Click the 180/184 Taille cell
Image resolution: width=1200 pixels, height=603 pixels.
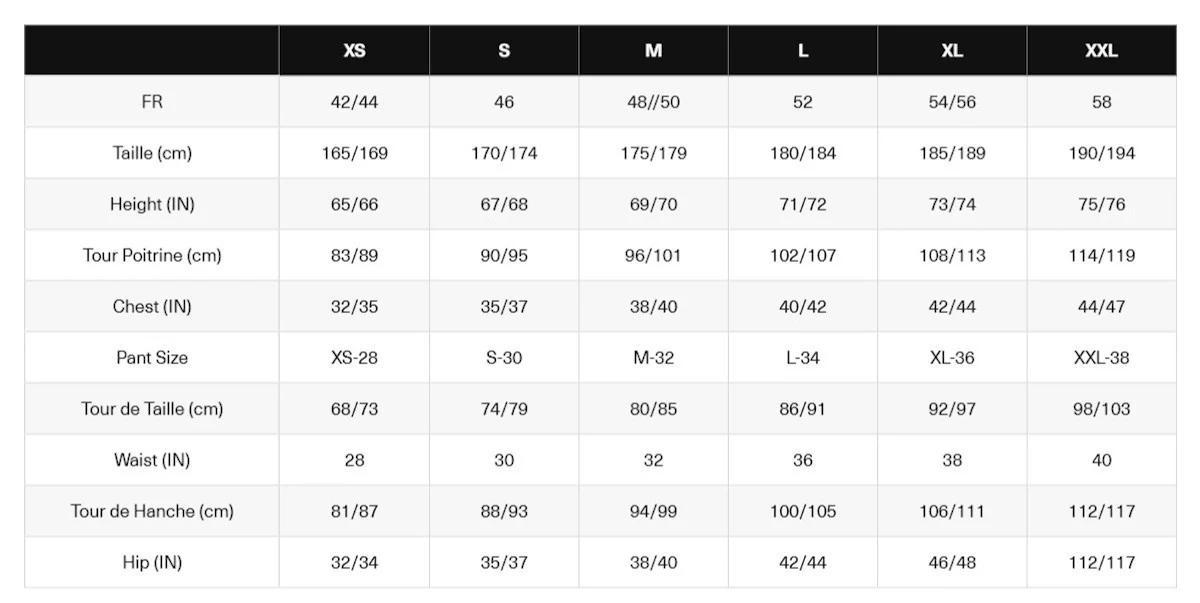point(803,153)
